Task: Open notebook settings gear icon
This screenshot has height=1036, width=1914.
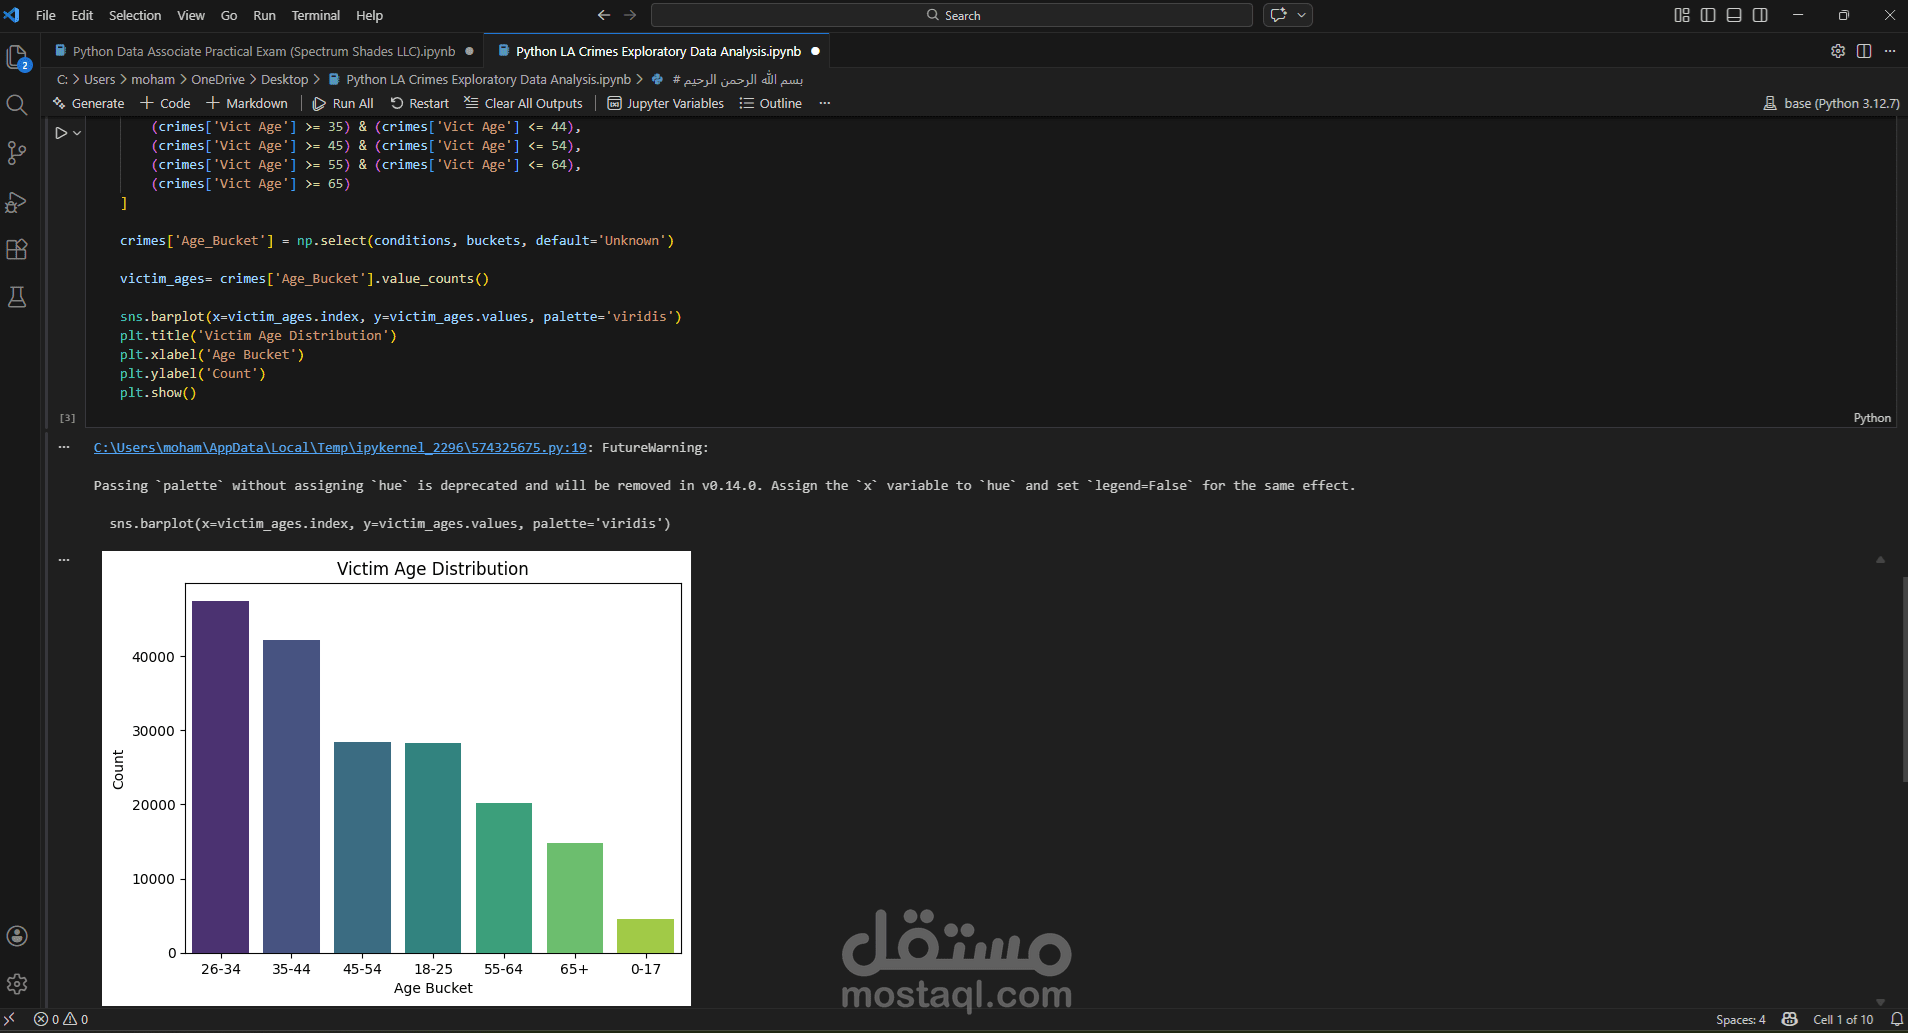Action: pos(1838,50)
